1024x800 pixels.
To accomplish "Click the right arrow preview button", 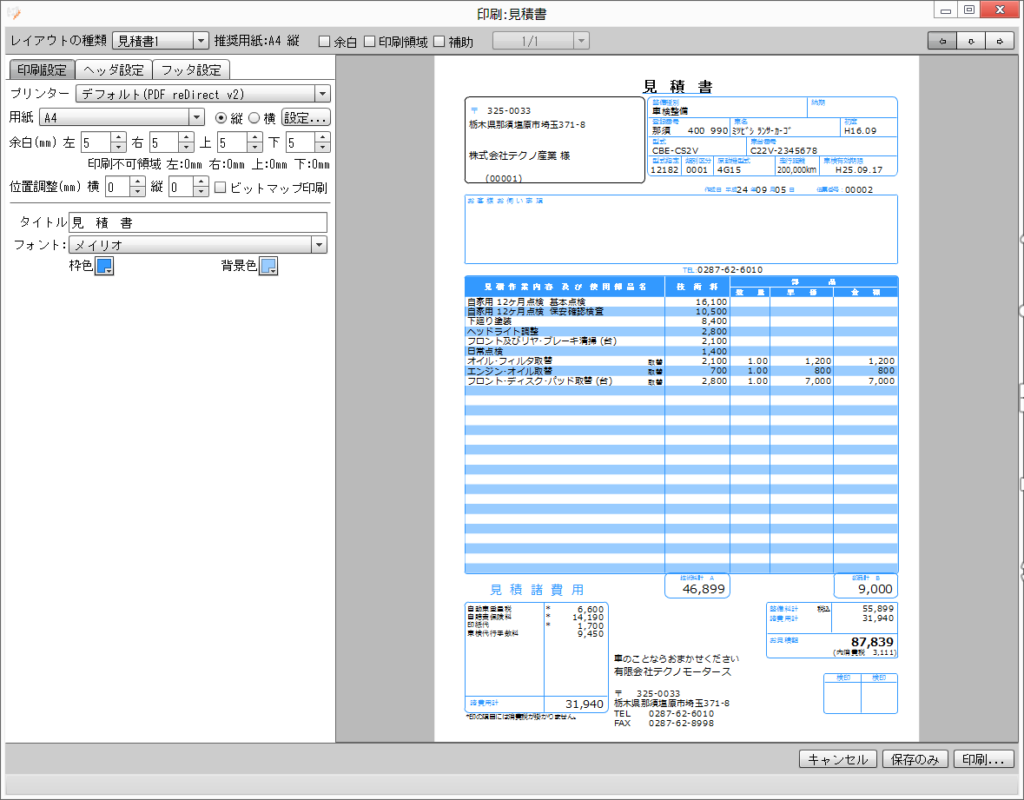I will 1000,41.
